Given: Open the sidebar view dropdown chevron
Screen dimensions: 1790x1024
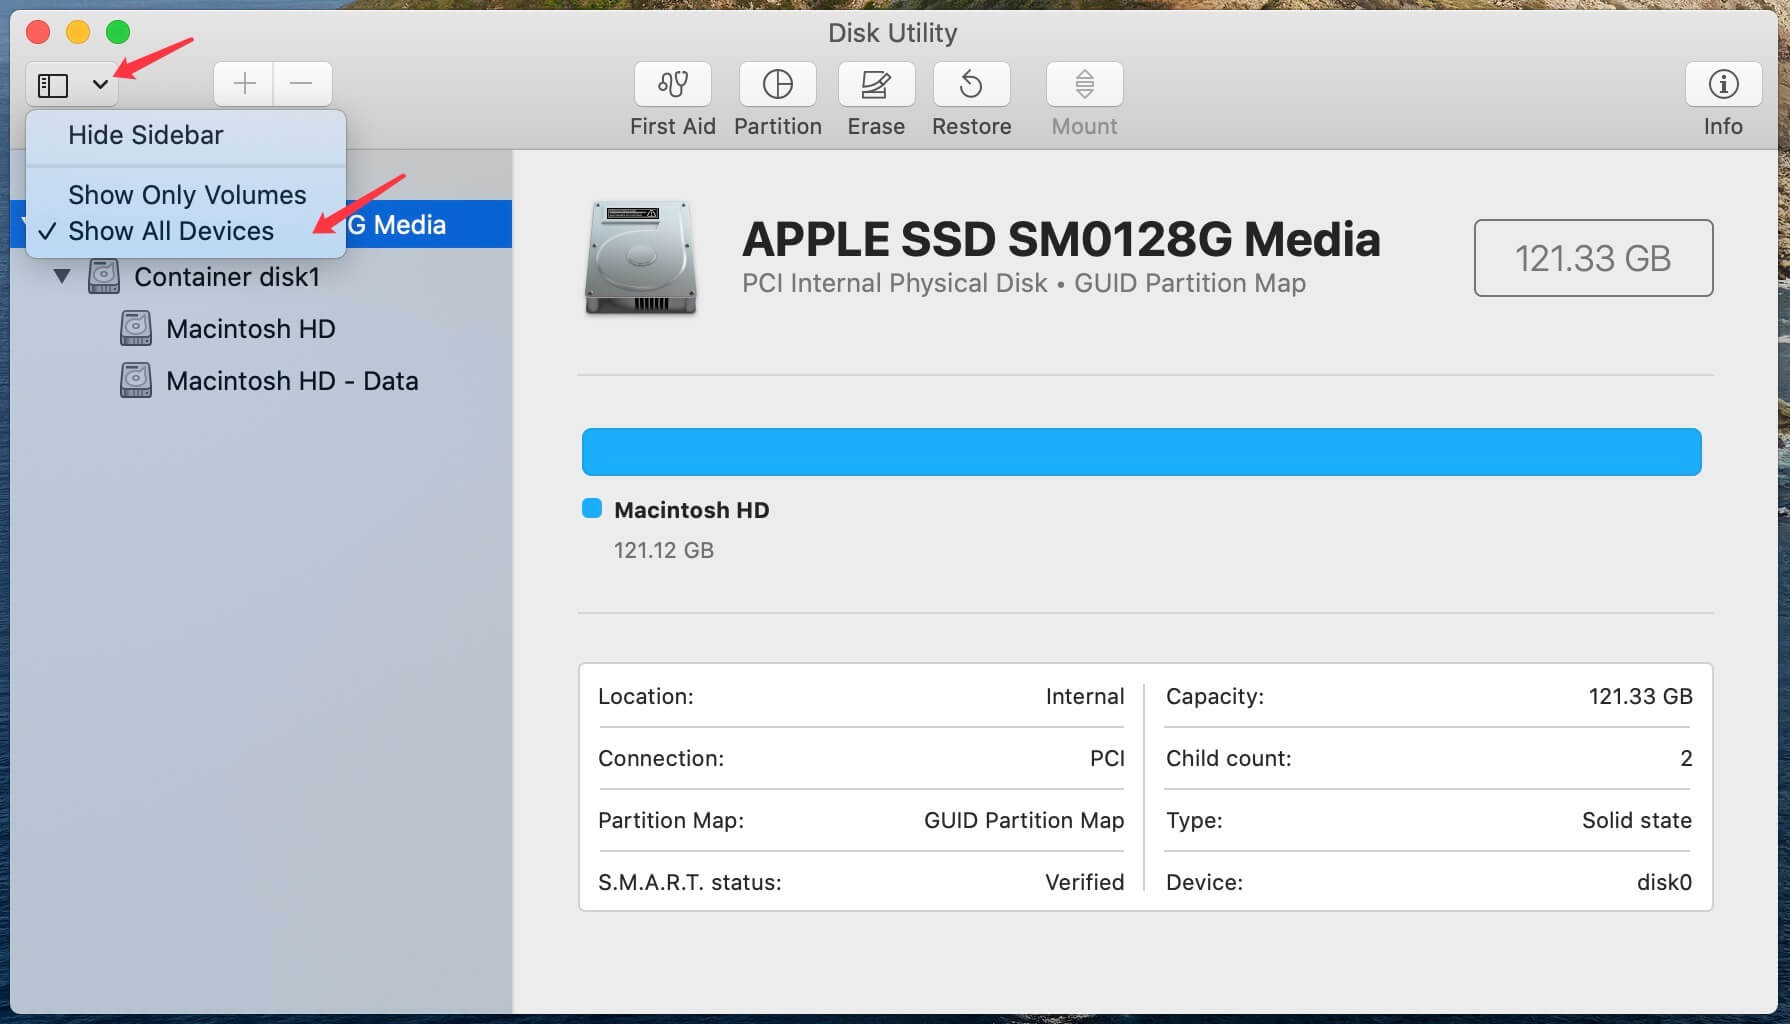Looking at the screenshot, I should tap(98, 84).
